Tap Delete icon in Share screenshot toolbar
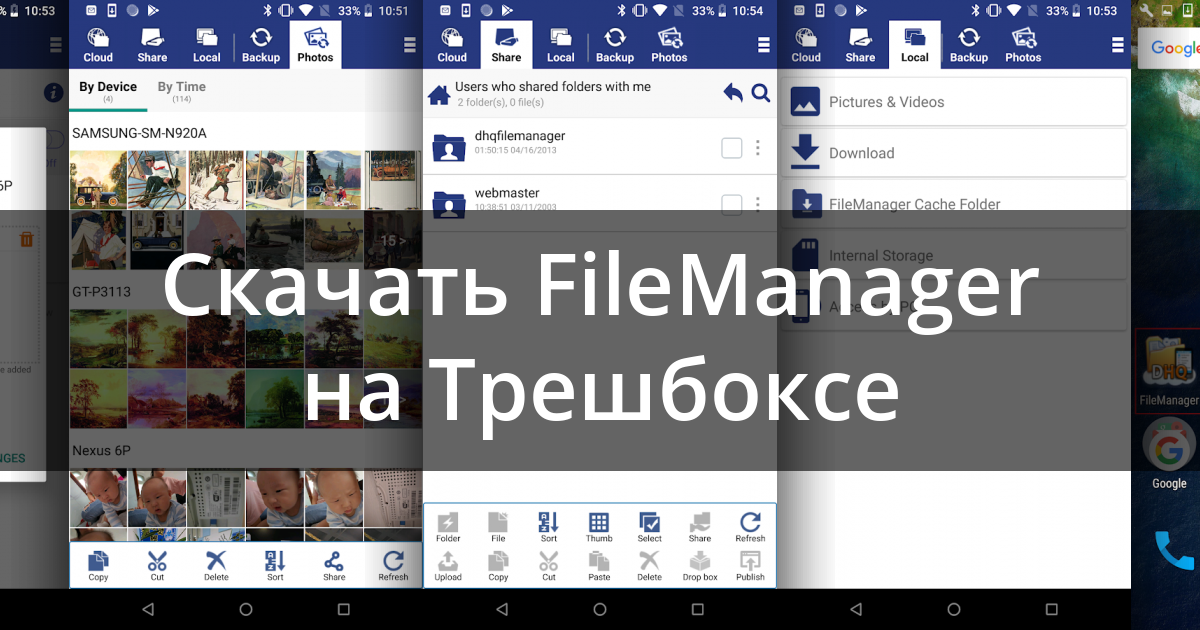The width and height of the screenshot is (1200, 630). [x=650, y=566]
